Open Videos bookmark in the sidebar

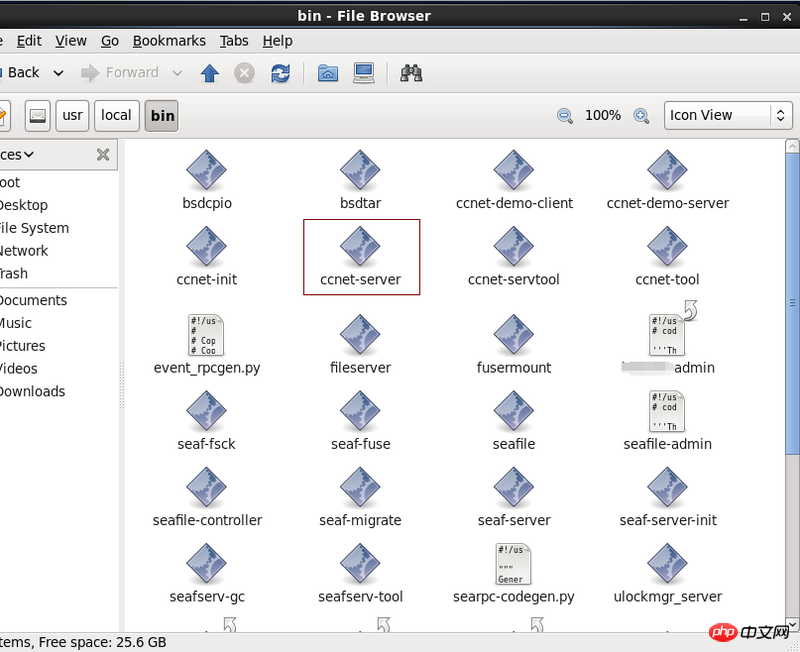tap(19, 368)
